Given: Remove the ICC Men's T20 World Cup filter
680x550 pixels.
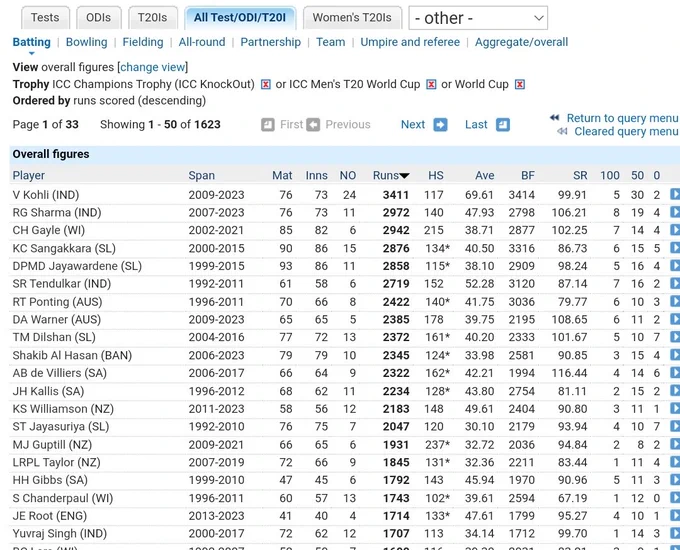Looking at the screenshot, I should click(x=431, y=84).
